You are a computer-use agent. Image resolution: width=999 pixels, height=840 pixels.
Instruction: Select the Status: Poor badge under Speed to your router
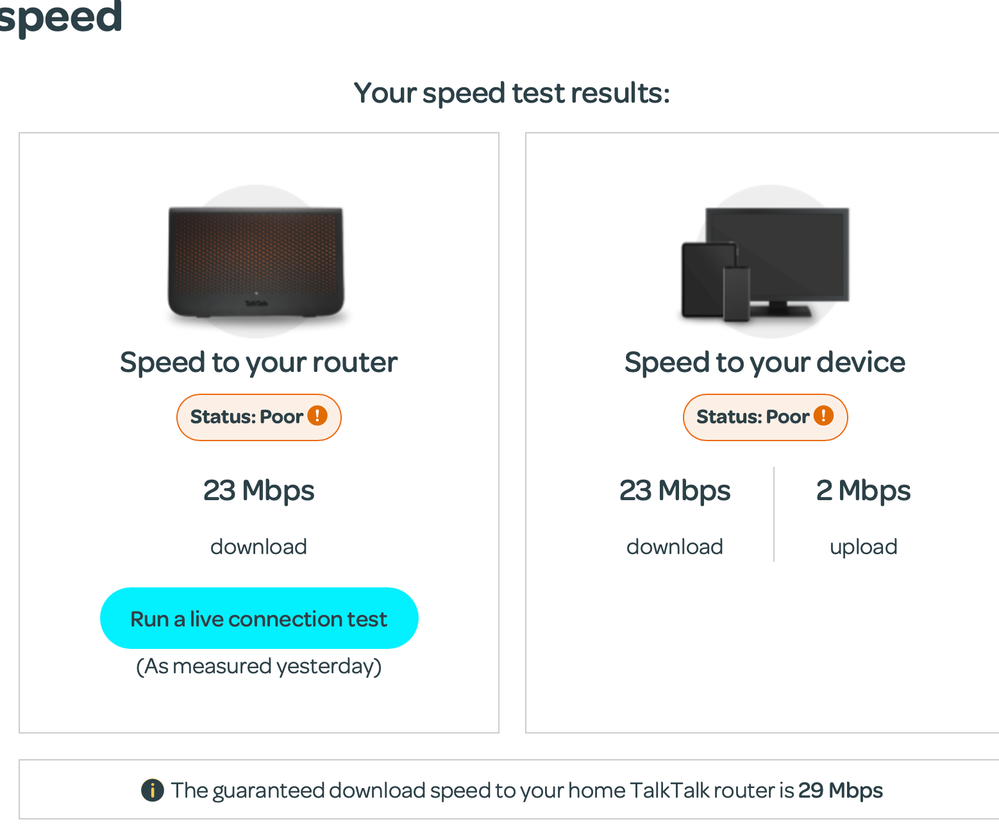258,417
